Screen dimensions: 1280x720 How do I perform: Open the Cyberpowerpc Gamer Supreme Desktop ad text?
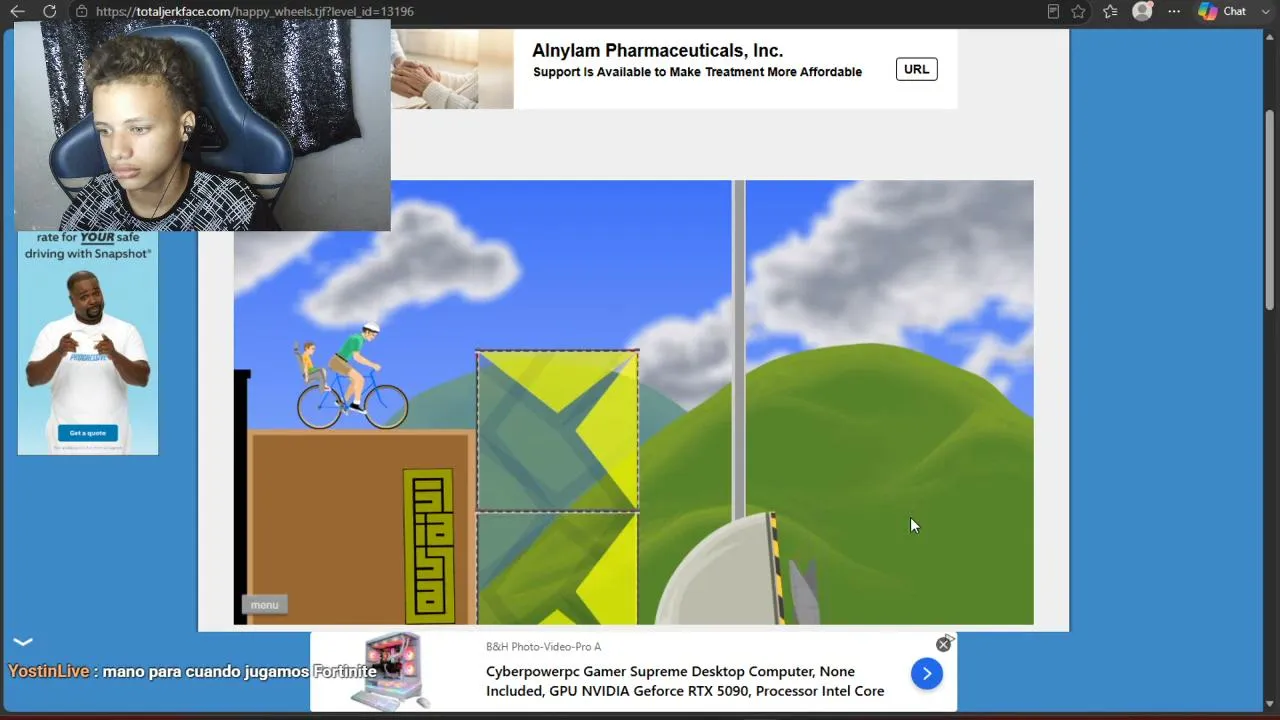pos(685,681)
